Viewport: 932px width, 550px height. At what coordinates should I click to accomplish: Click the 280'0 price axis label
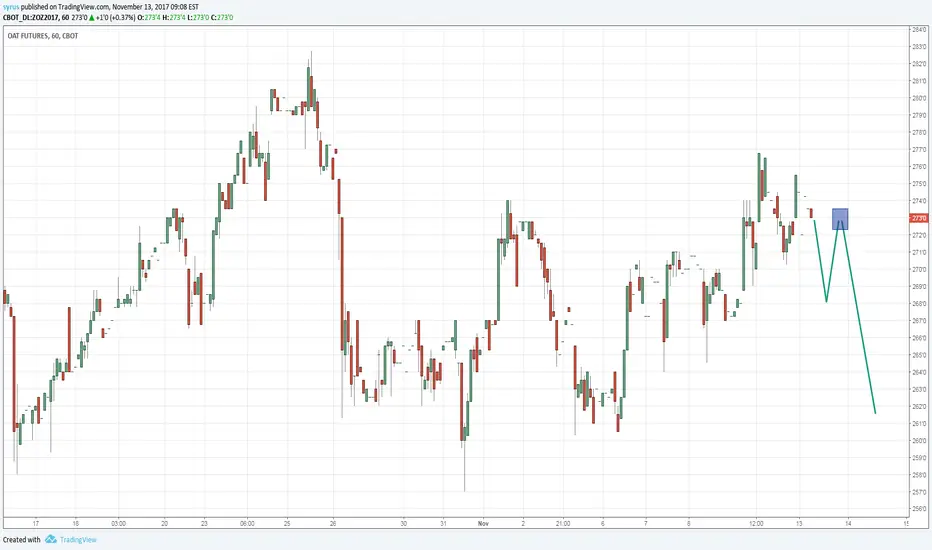tap(920, 98)
